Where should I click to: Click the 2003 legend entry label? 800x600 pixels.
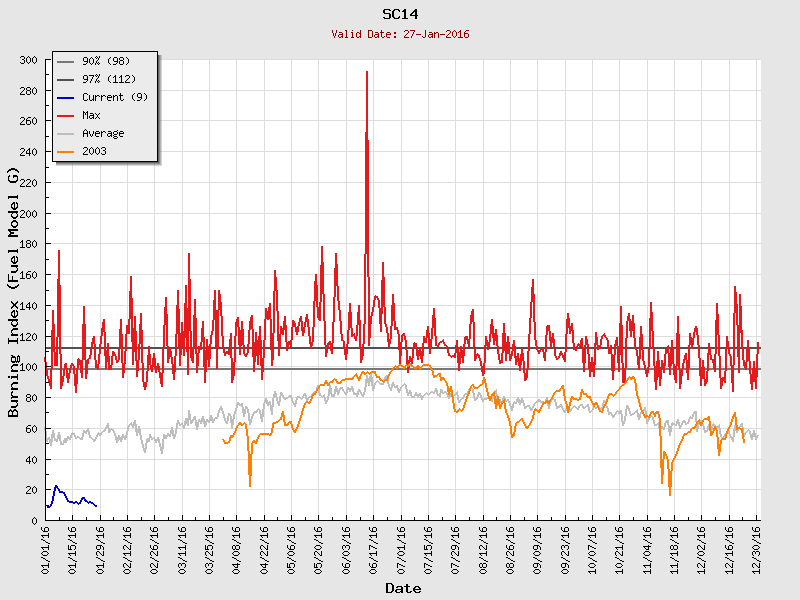point(94,151)
